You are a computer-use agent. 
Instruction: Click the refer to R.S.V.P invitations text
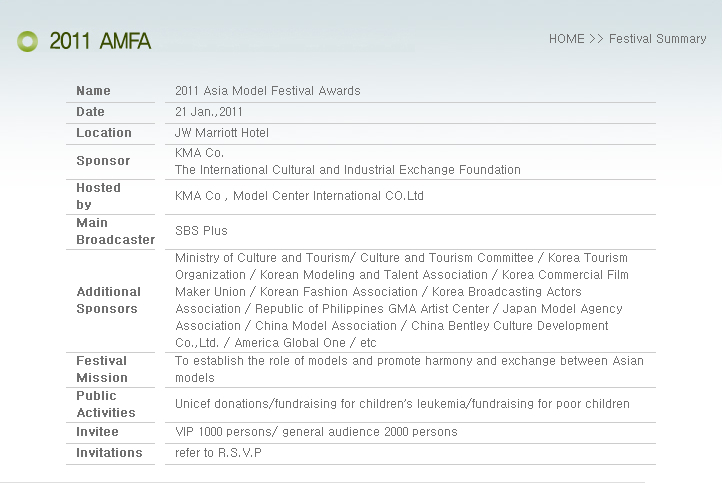click(x=218, y=453)
